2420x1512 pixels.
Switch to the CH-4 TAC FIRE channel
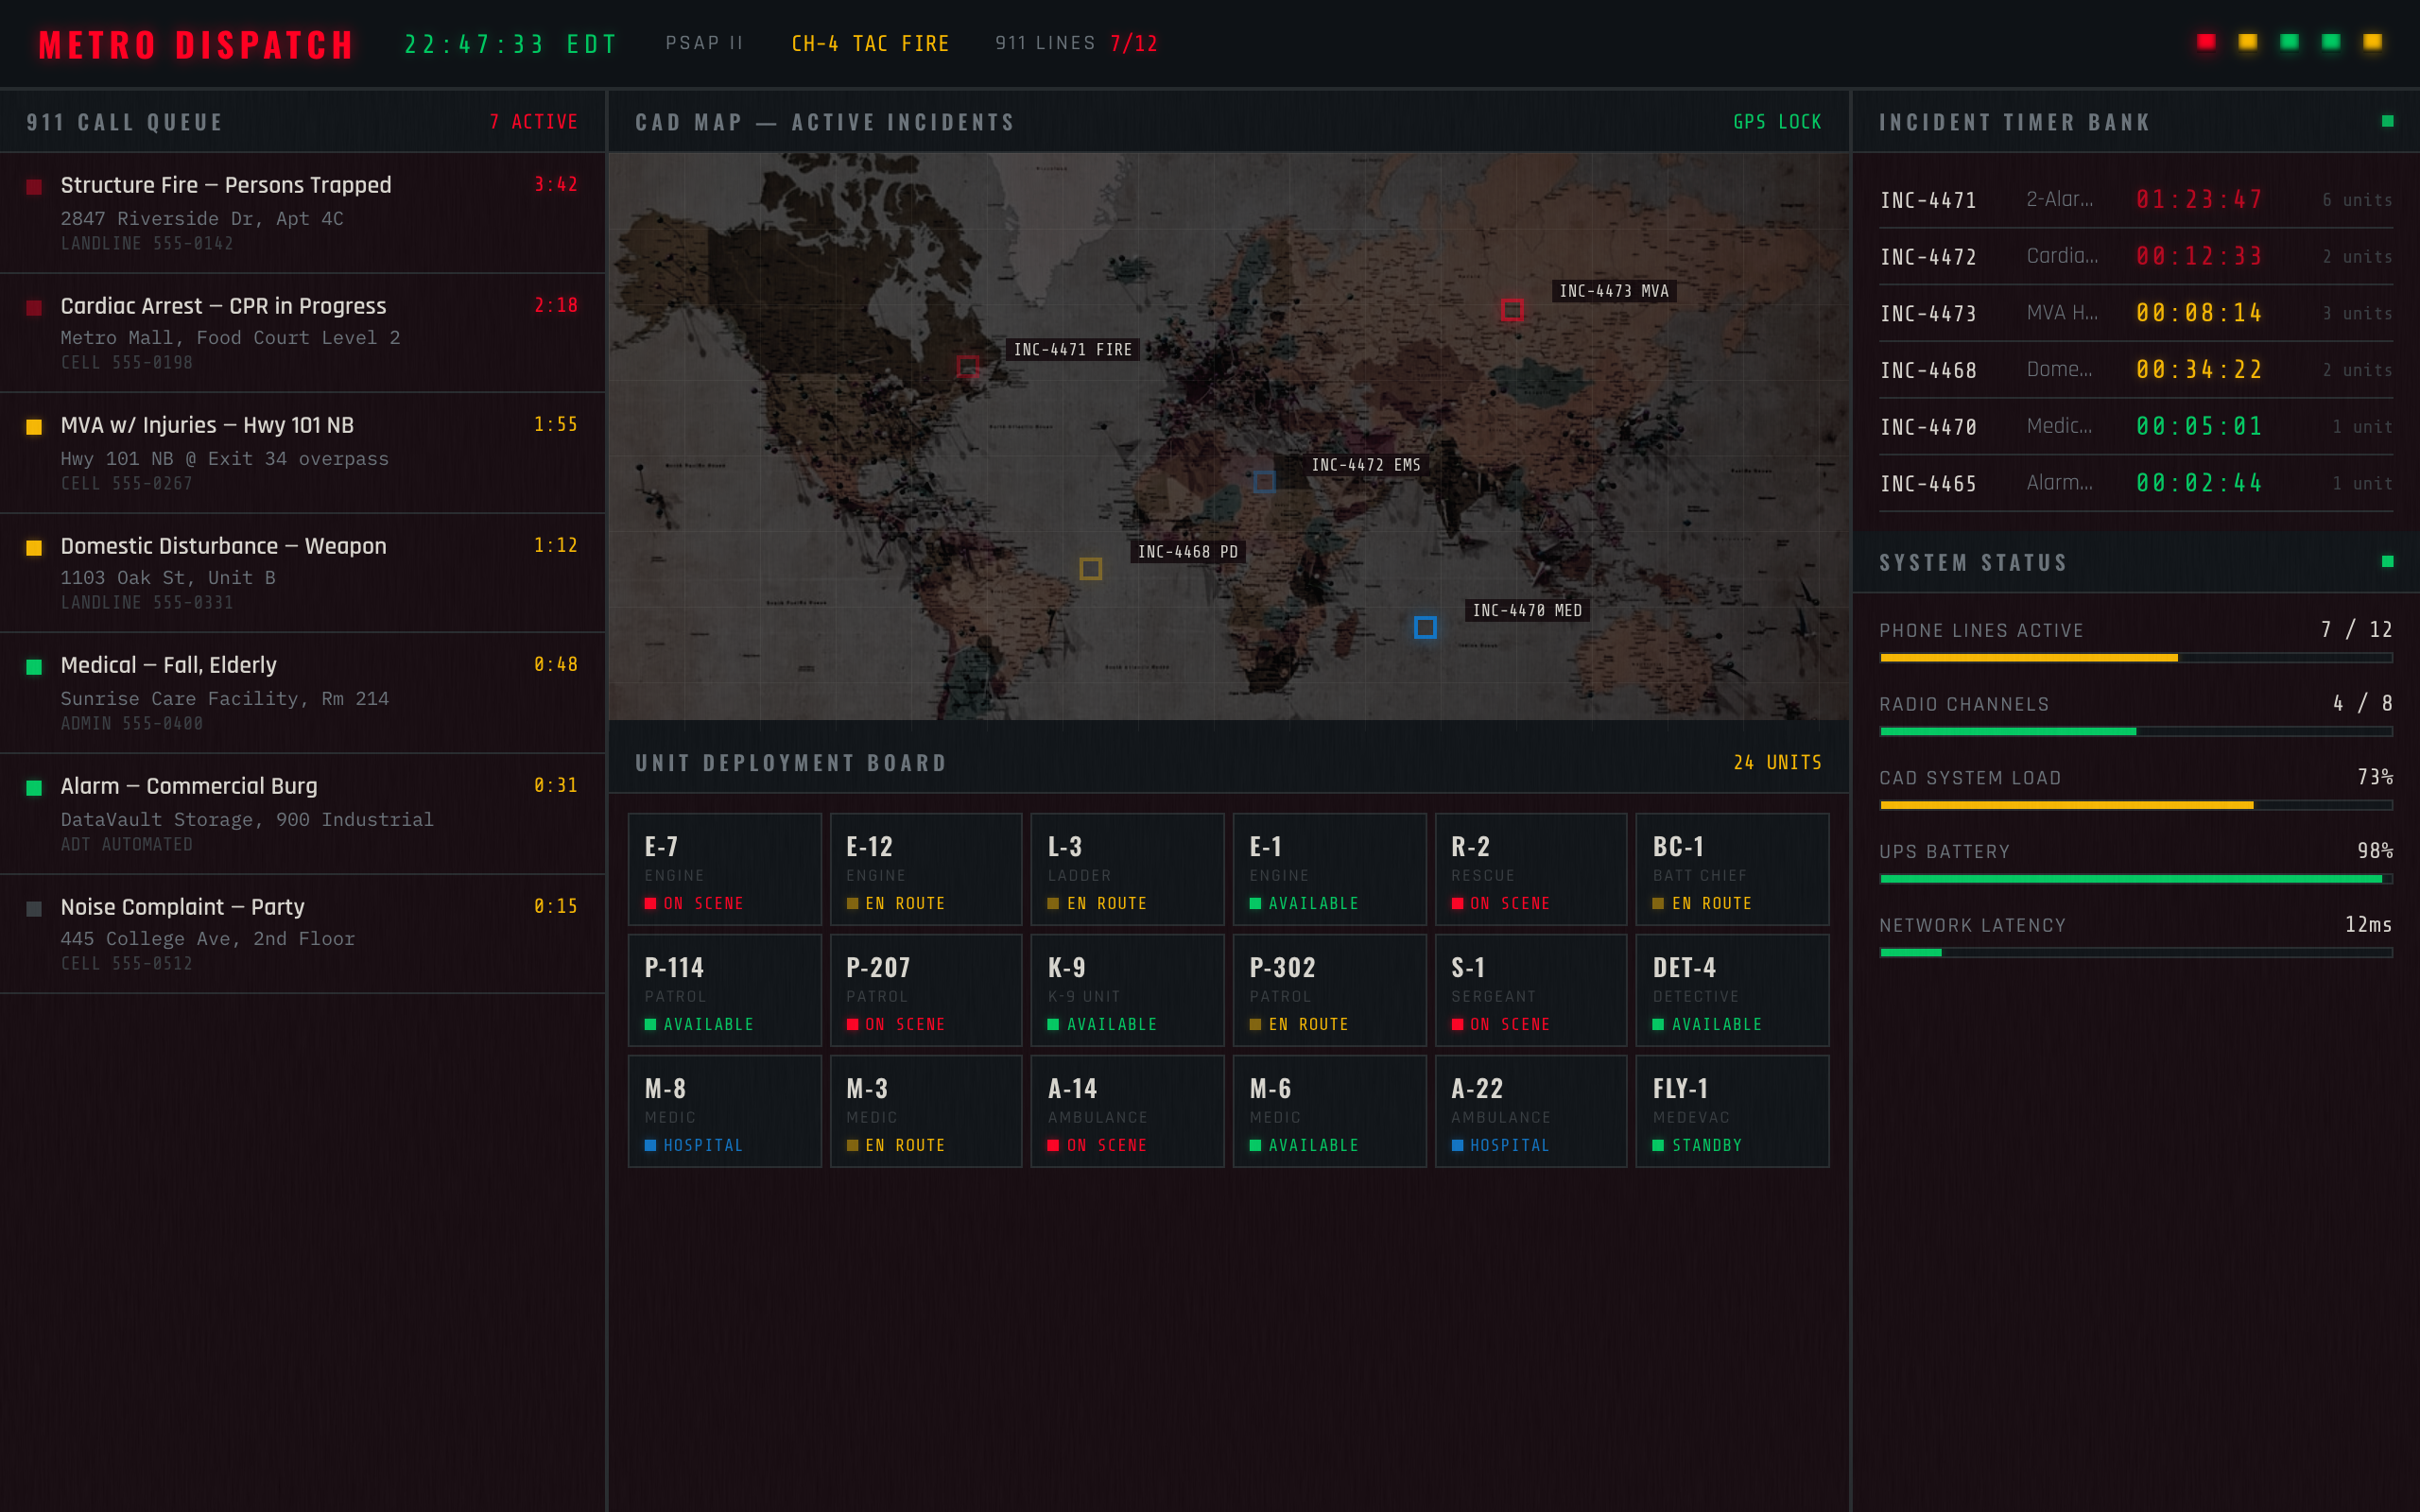pos(869,43)
